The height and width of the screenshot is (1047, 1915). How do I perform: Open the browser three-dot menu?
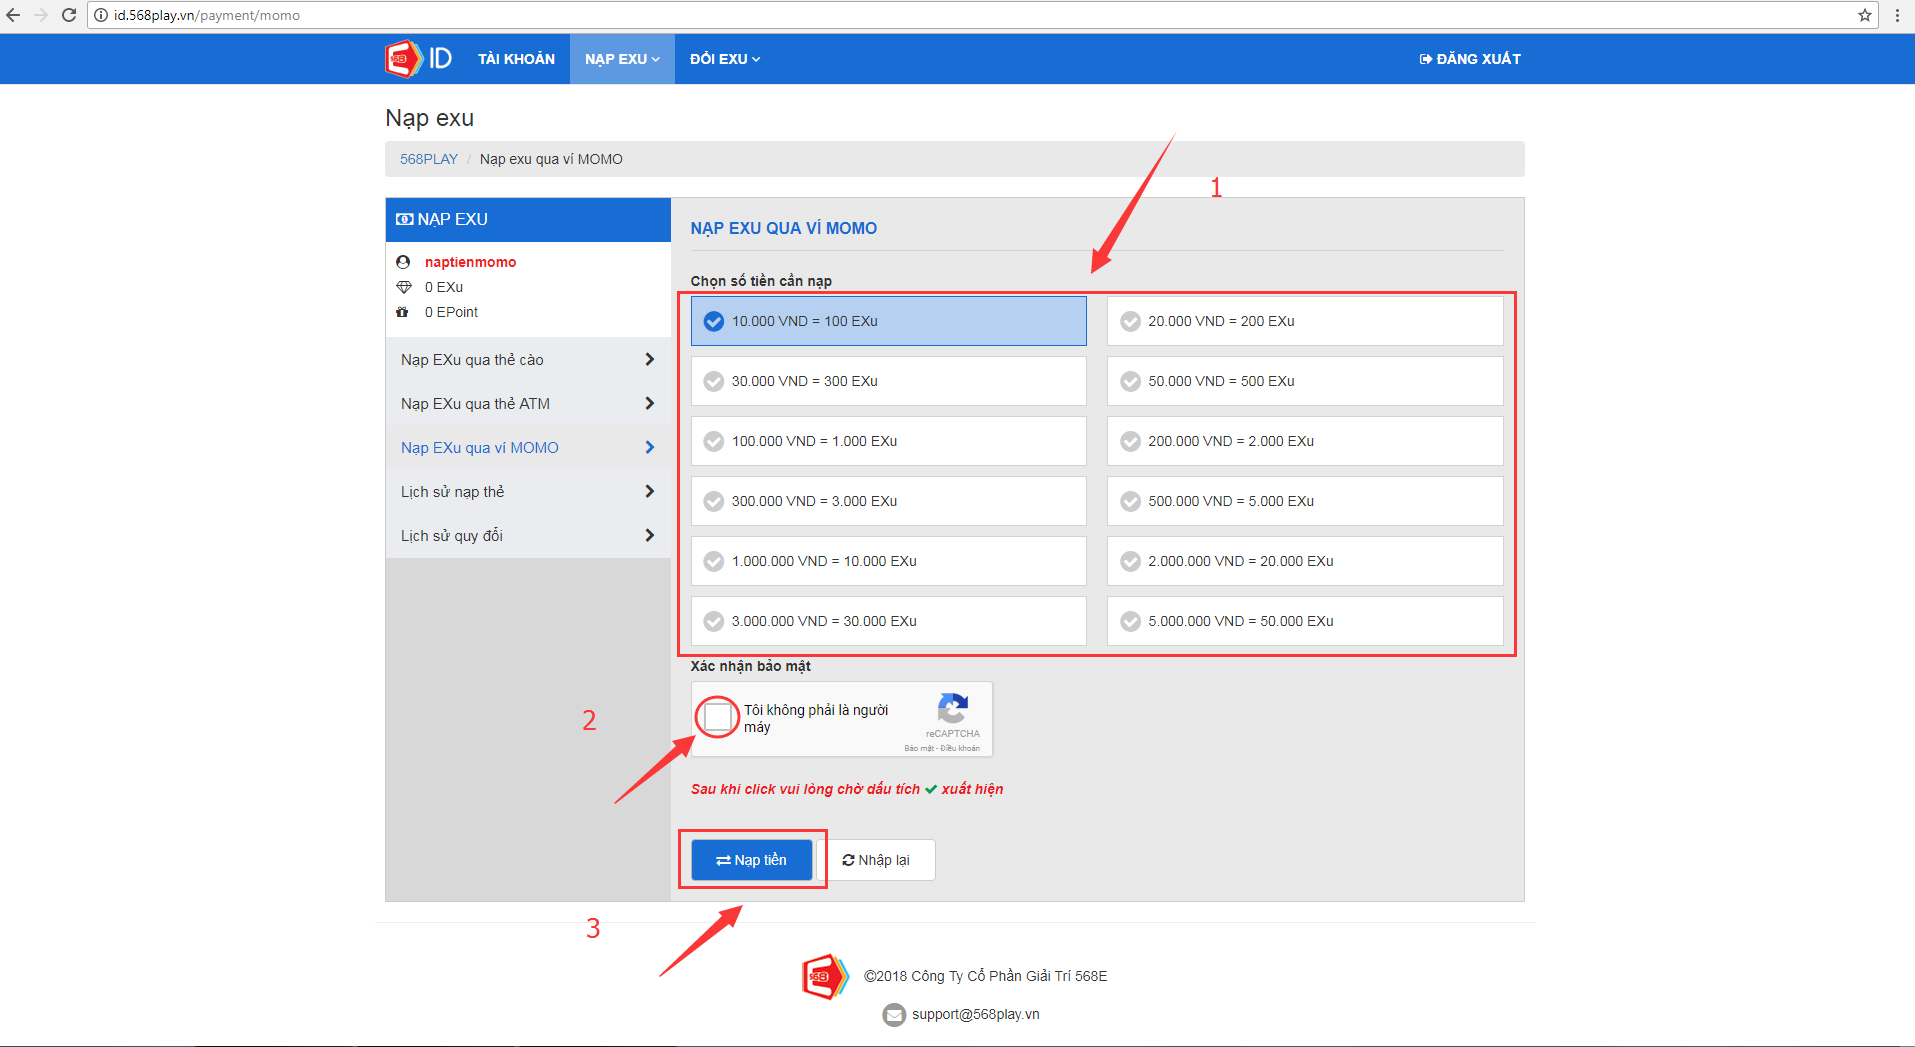coord(1897,15)
